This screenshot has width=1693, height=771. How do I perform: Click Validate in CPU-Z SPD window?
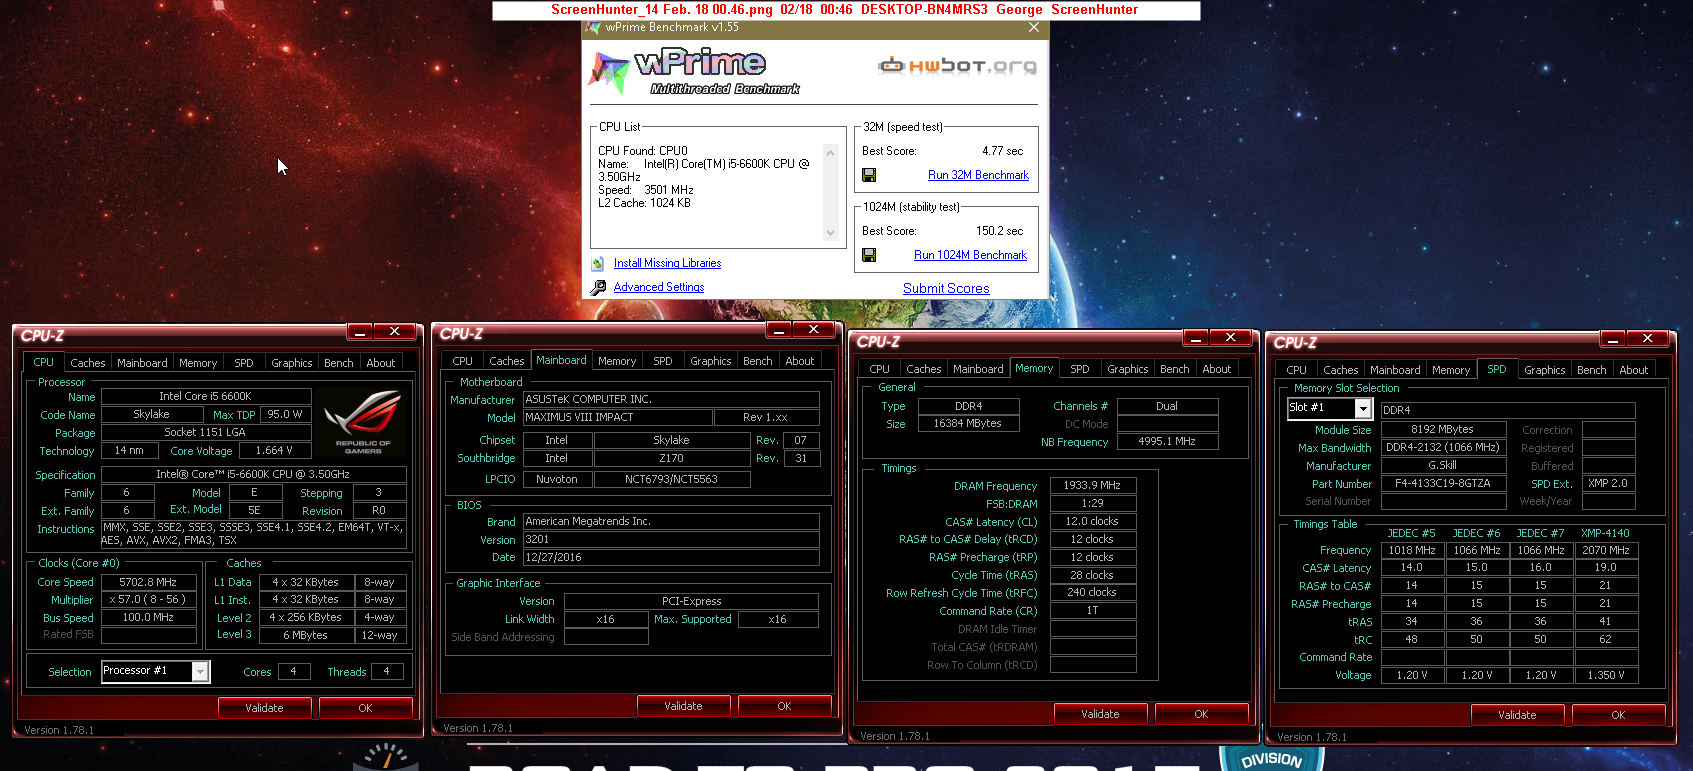point(1518,715)
